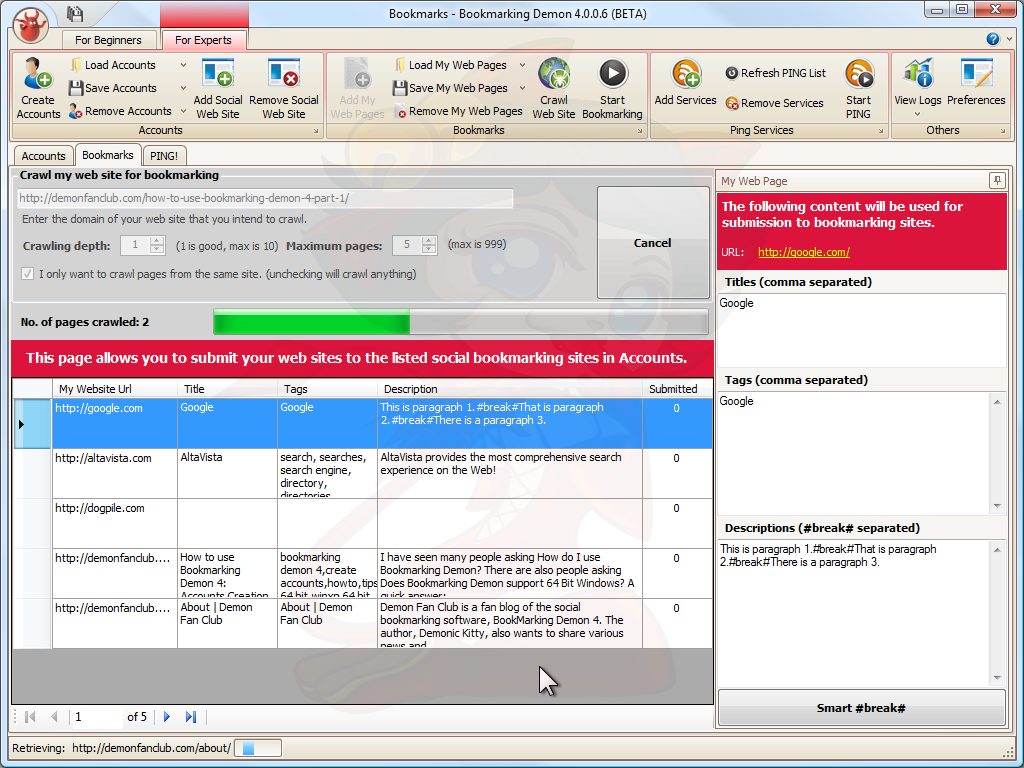Cancel the web site crawl
Image resolution: width=1024 pixels, height=768 pixels.
pyautogui.click(x=653, y=243)
